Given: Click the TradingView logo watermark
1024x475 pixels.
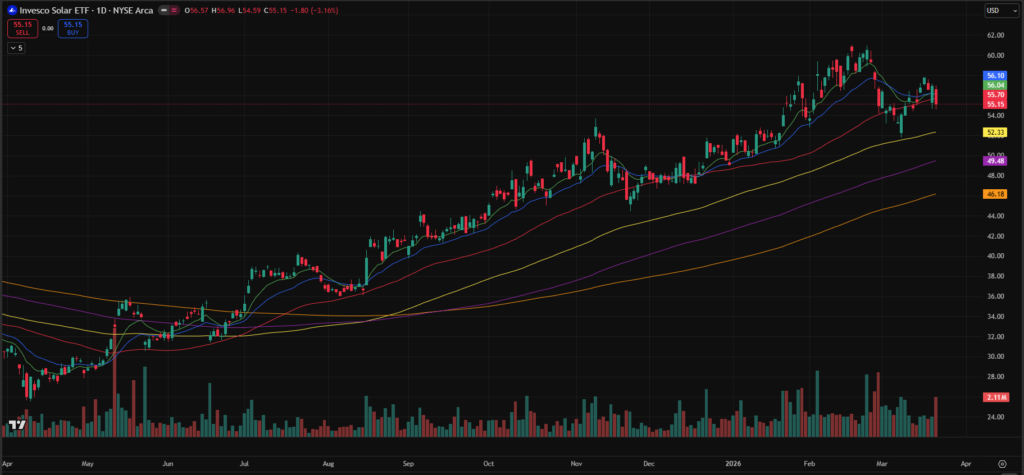Looking at the screenshot, I should (17, 425).
